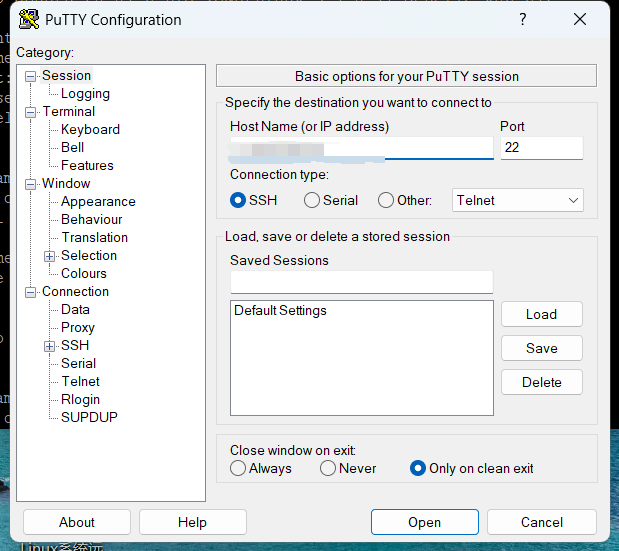Collapse the Connection tree node

click(x=30, y=292)
